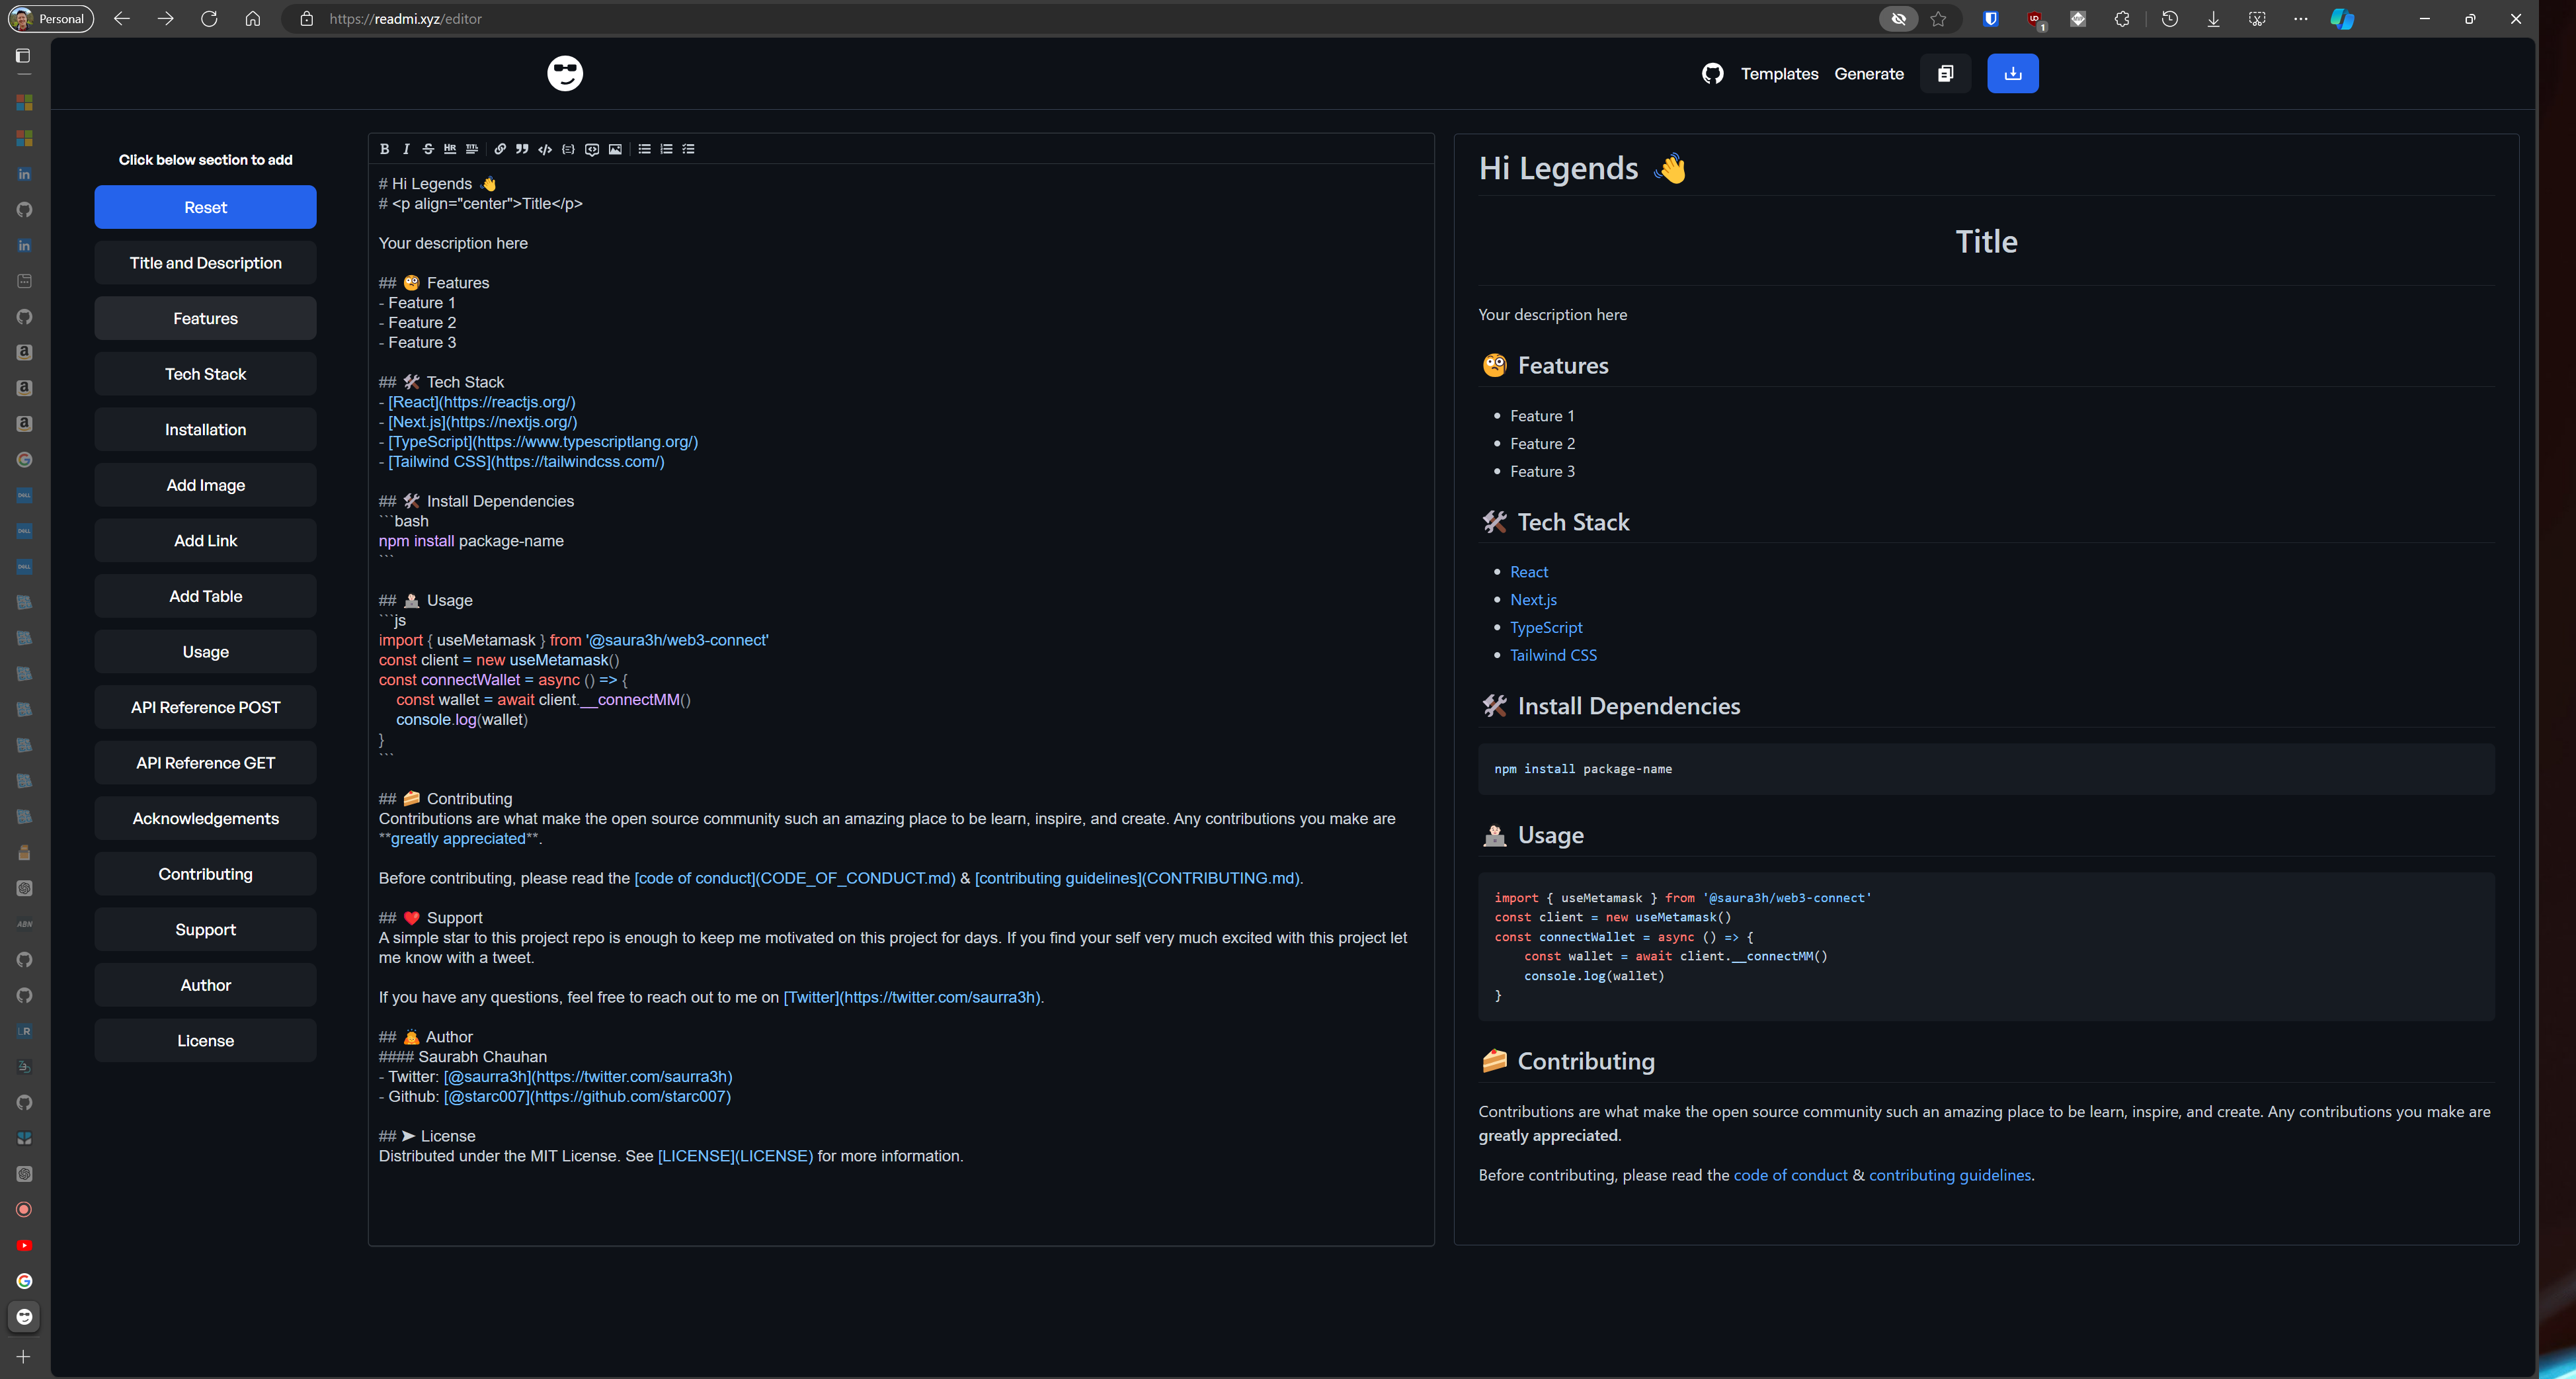
Task: Open the Templates menu item
Action: [1779, 73]
